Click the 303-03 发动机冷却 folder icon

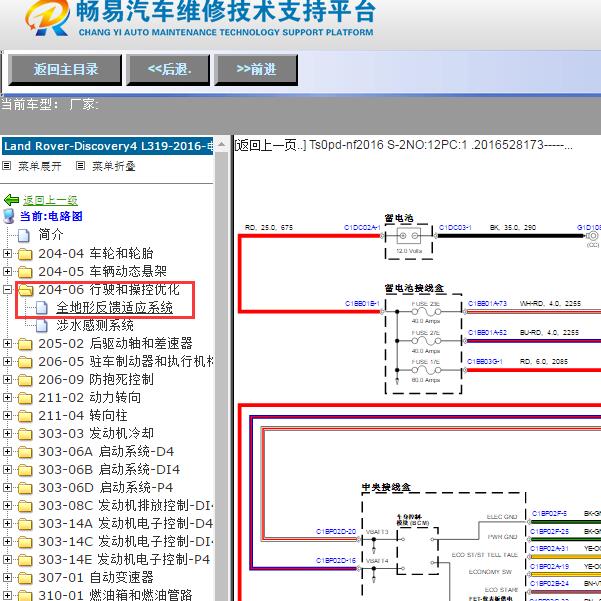coord(25,434)
